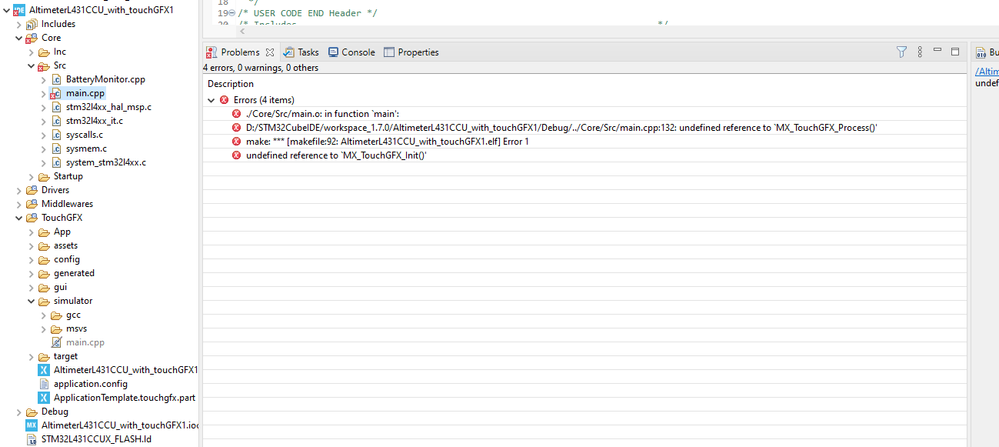Expand the Inc folder
The width and height of the screenshot is (999, 447).
pyautogui.click(x=31, y=52)
